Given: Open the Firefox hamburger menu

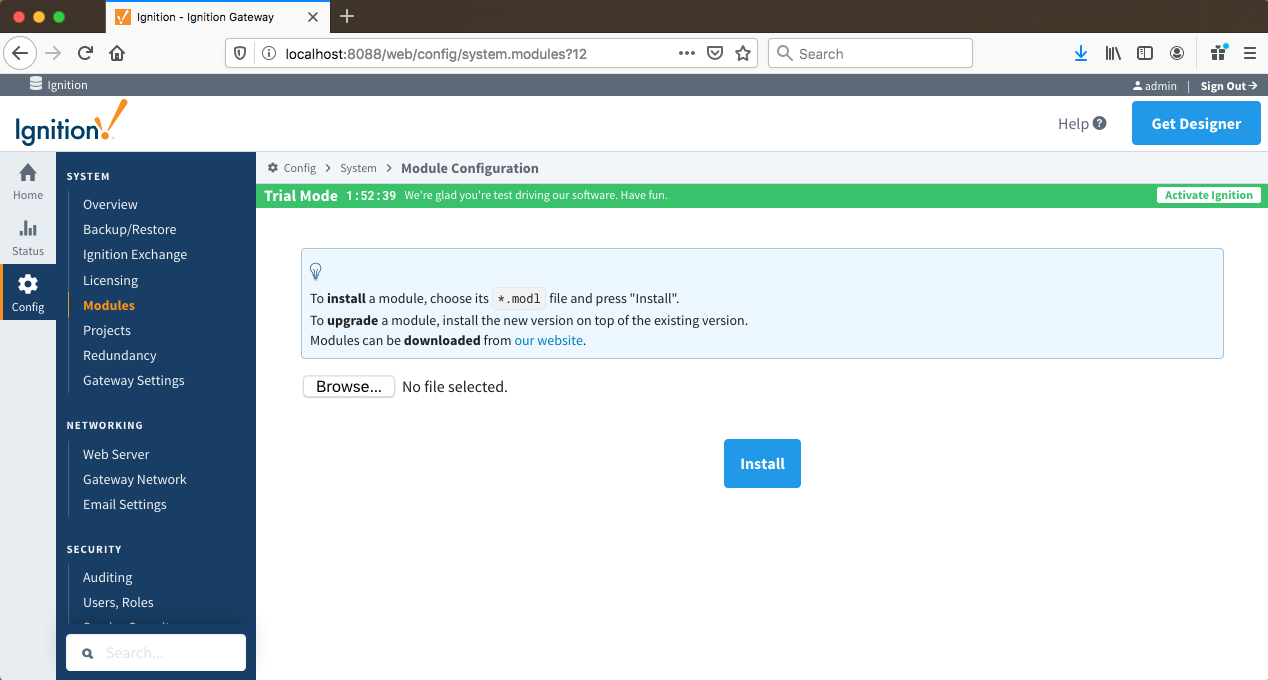Looking at the screenshot, I should (x=1250, y=54).
